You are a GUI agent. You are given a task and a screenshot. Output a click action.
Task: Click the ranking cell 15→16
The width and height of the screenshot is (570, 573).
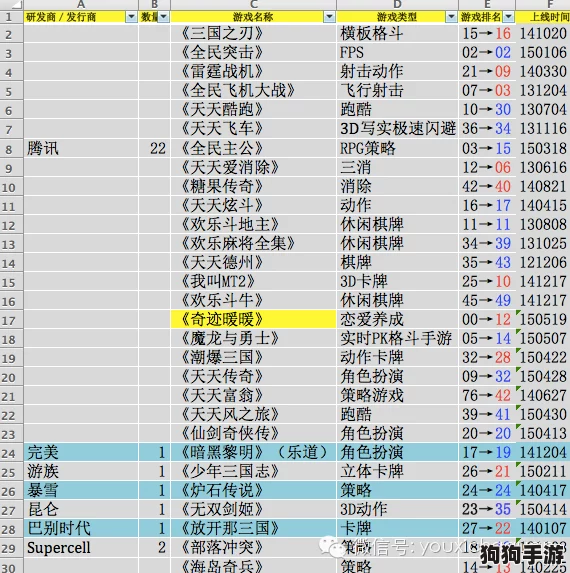tap(487, 34)
